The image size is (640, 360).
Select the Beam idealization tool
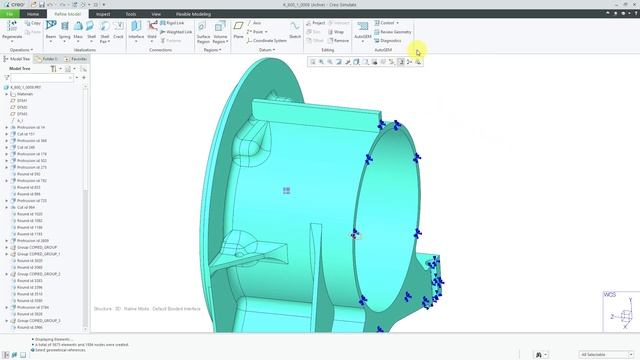(x=51, y=26)
